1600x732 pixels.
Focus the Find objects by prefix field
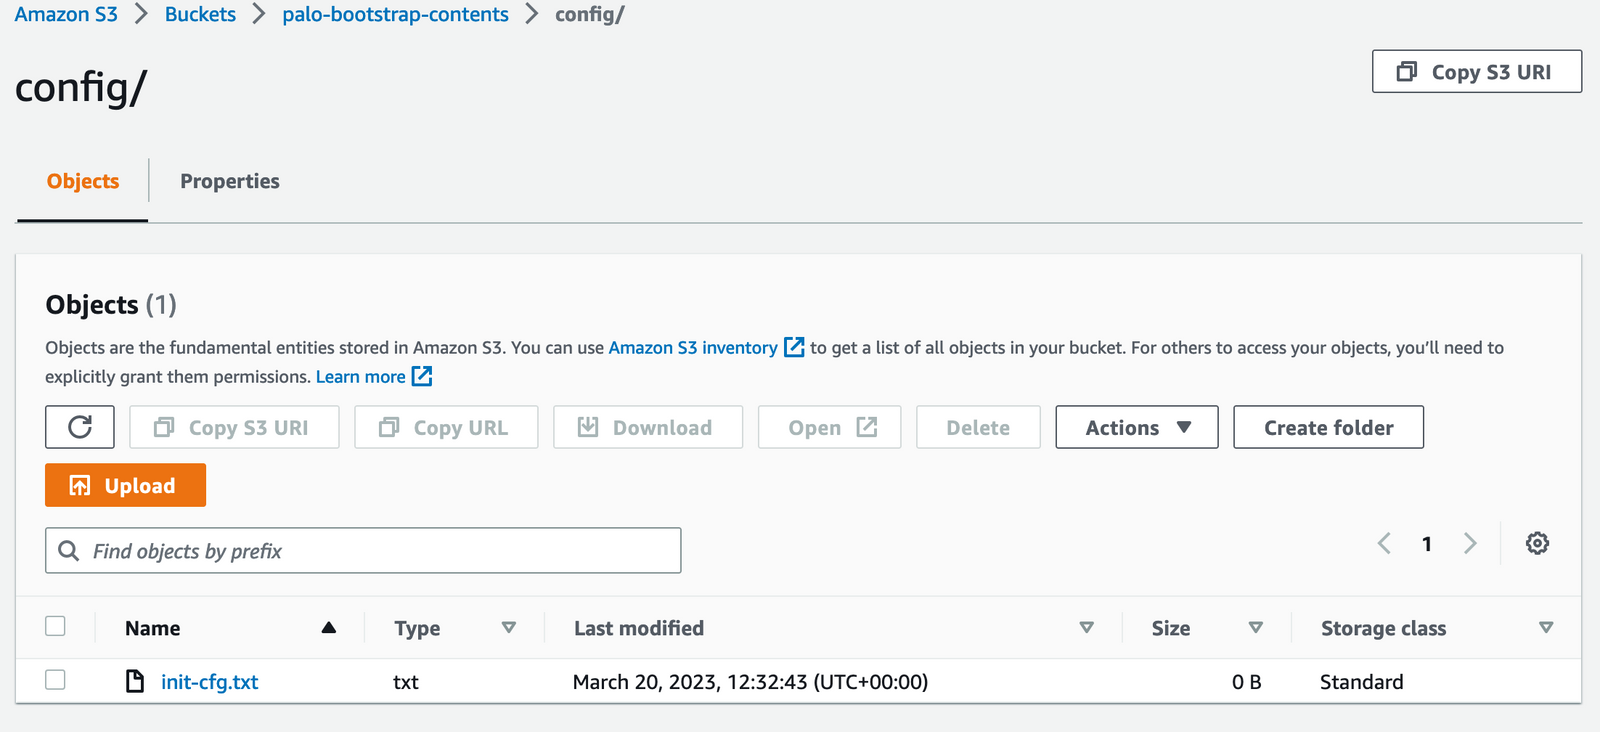pyautogui.click(x=363, y=550)
